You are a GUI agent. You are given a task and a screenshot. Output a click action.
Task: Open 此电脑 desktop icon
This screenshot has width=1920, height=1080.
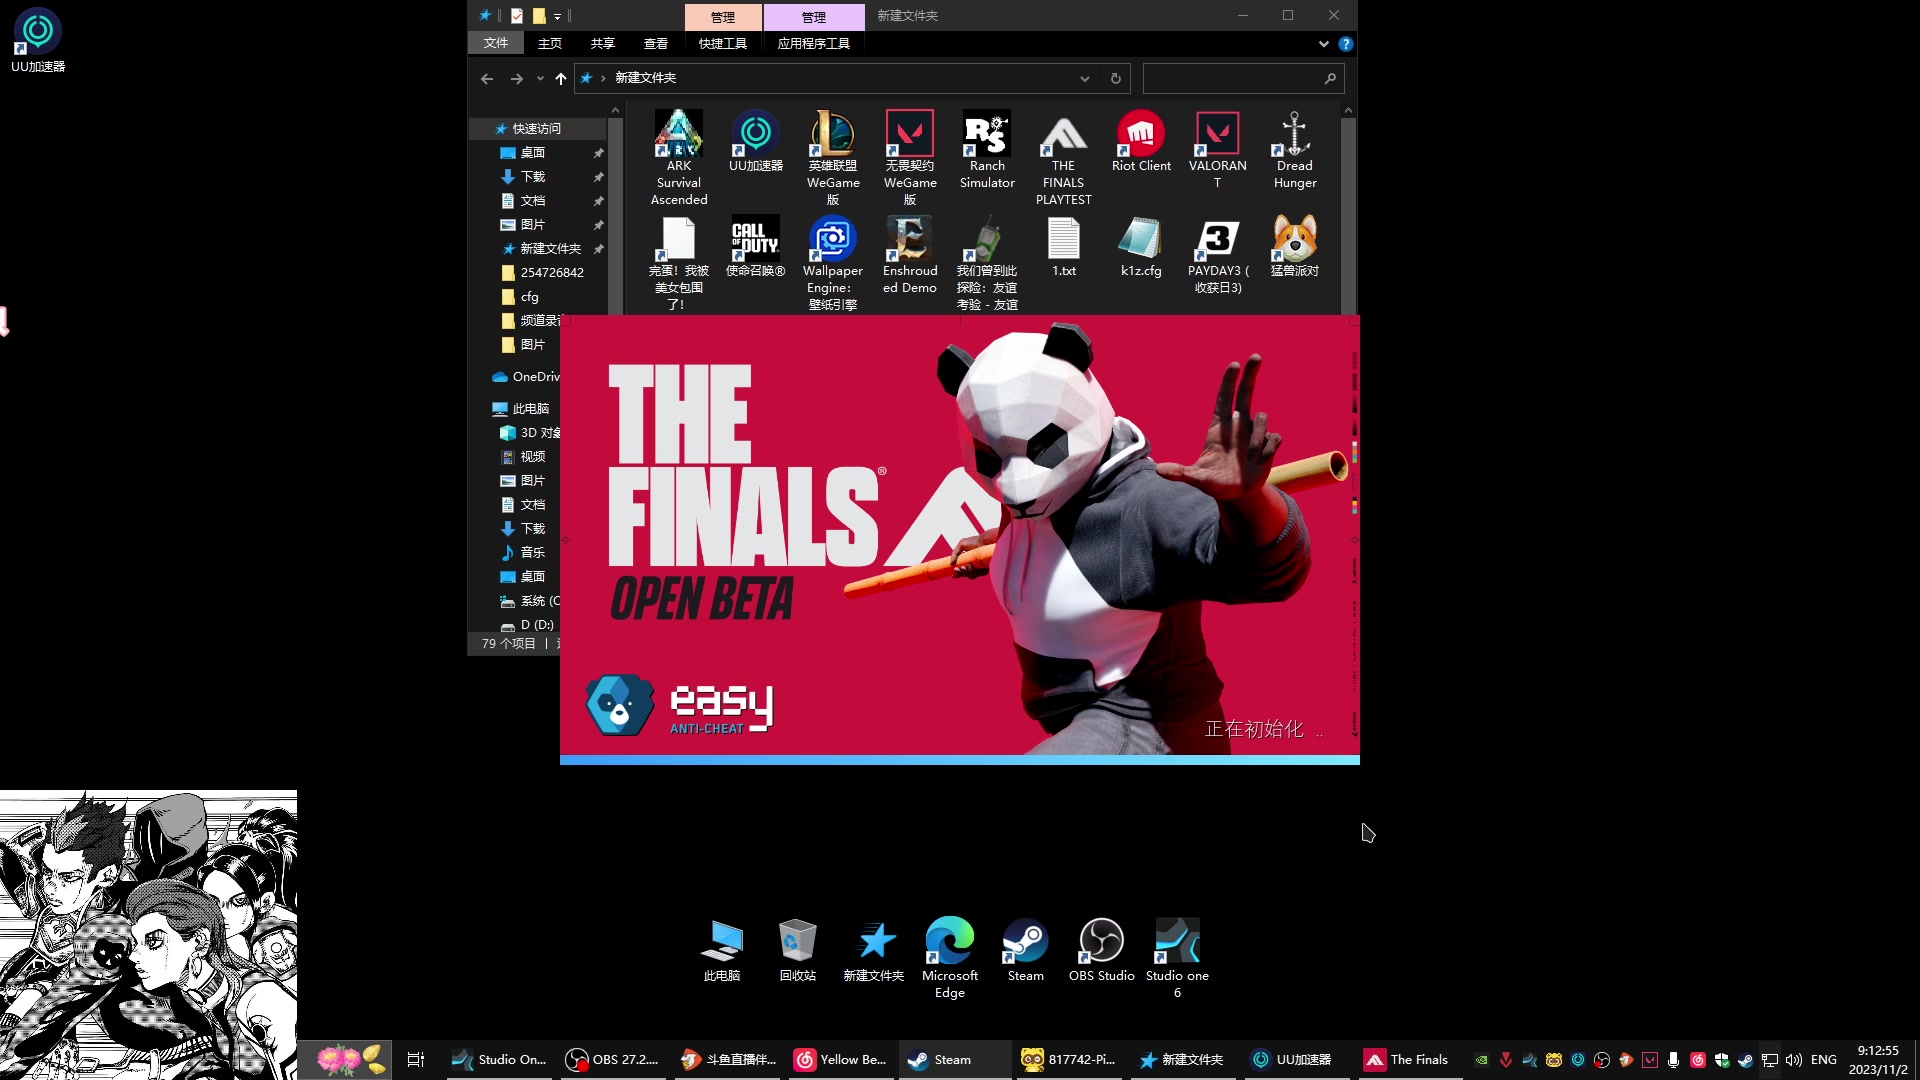(722, 950)
